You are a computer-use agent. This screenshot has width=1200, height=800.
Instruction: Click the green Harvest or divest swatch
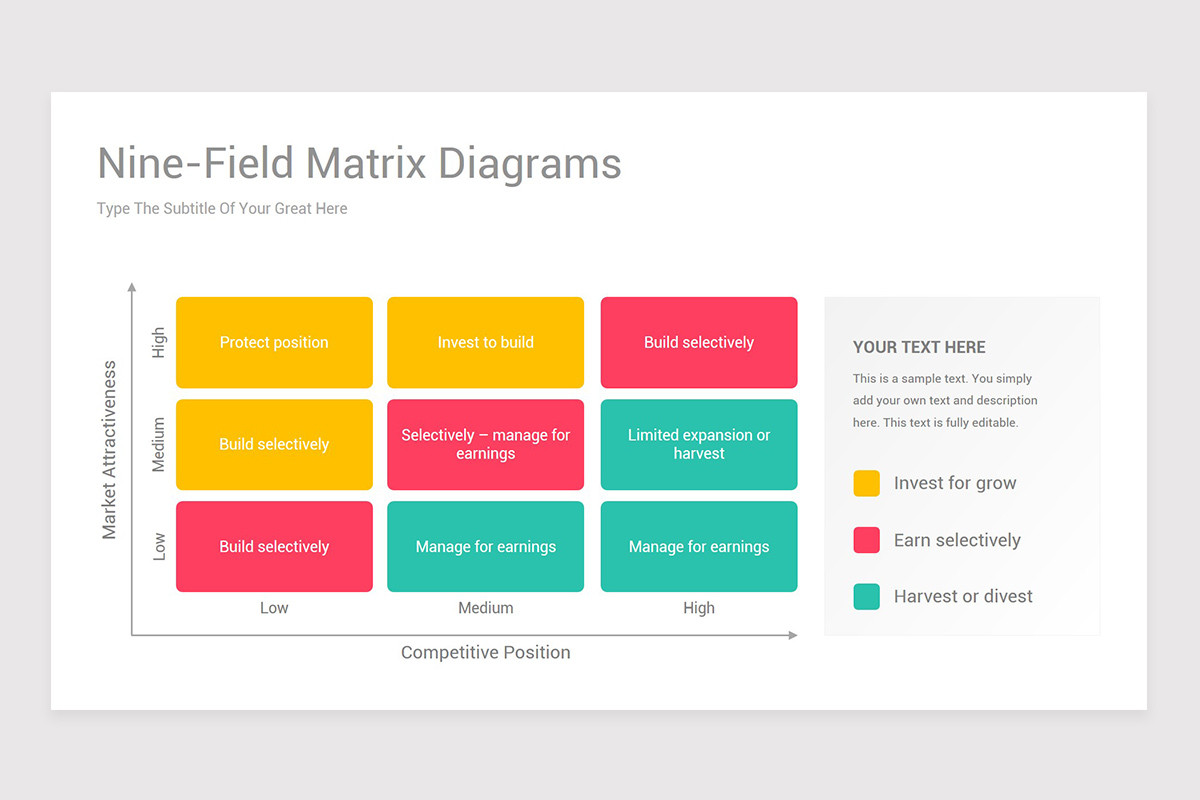tap(866, 595)
